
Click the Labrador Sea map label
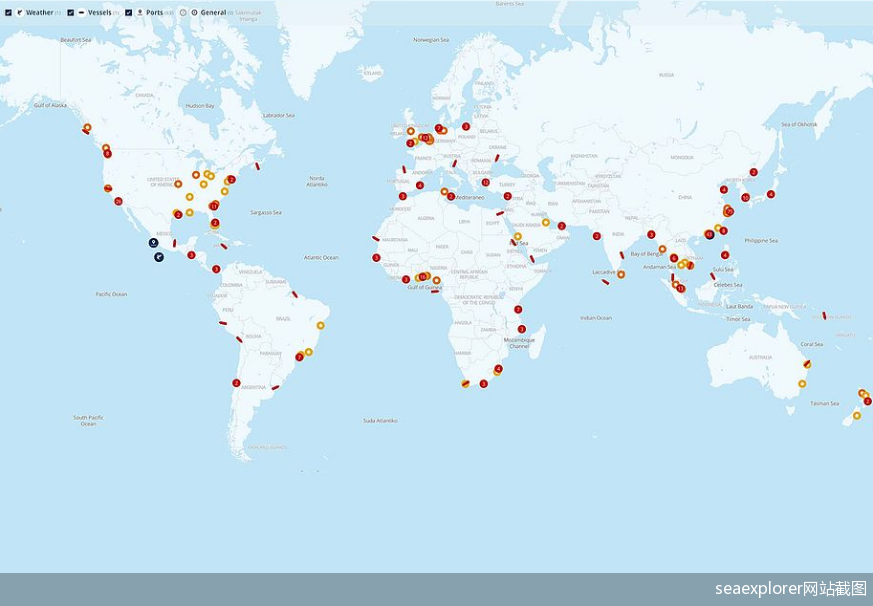tap(278, 115)
